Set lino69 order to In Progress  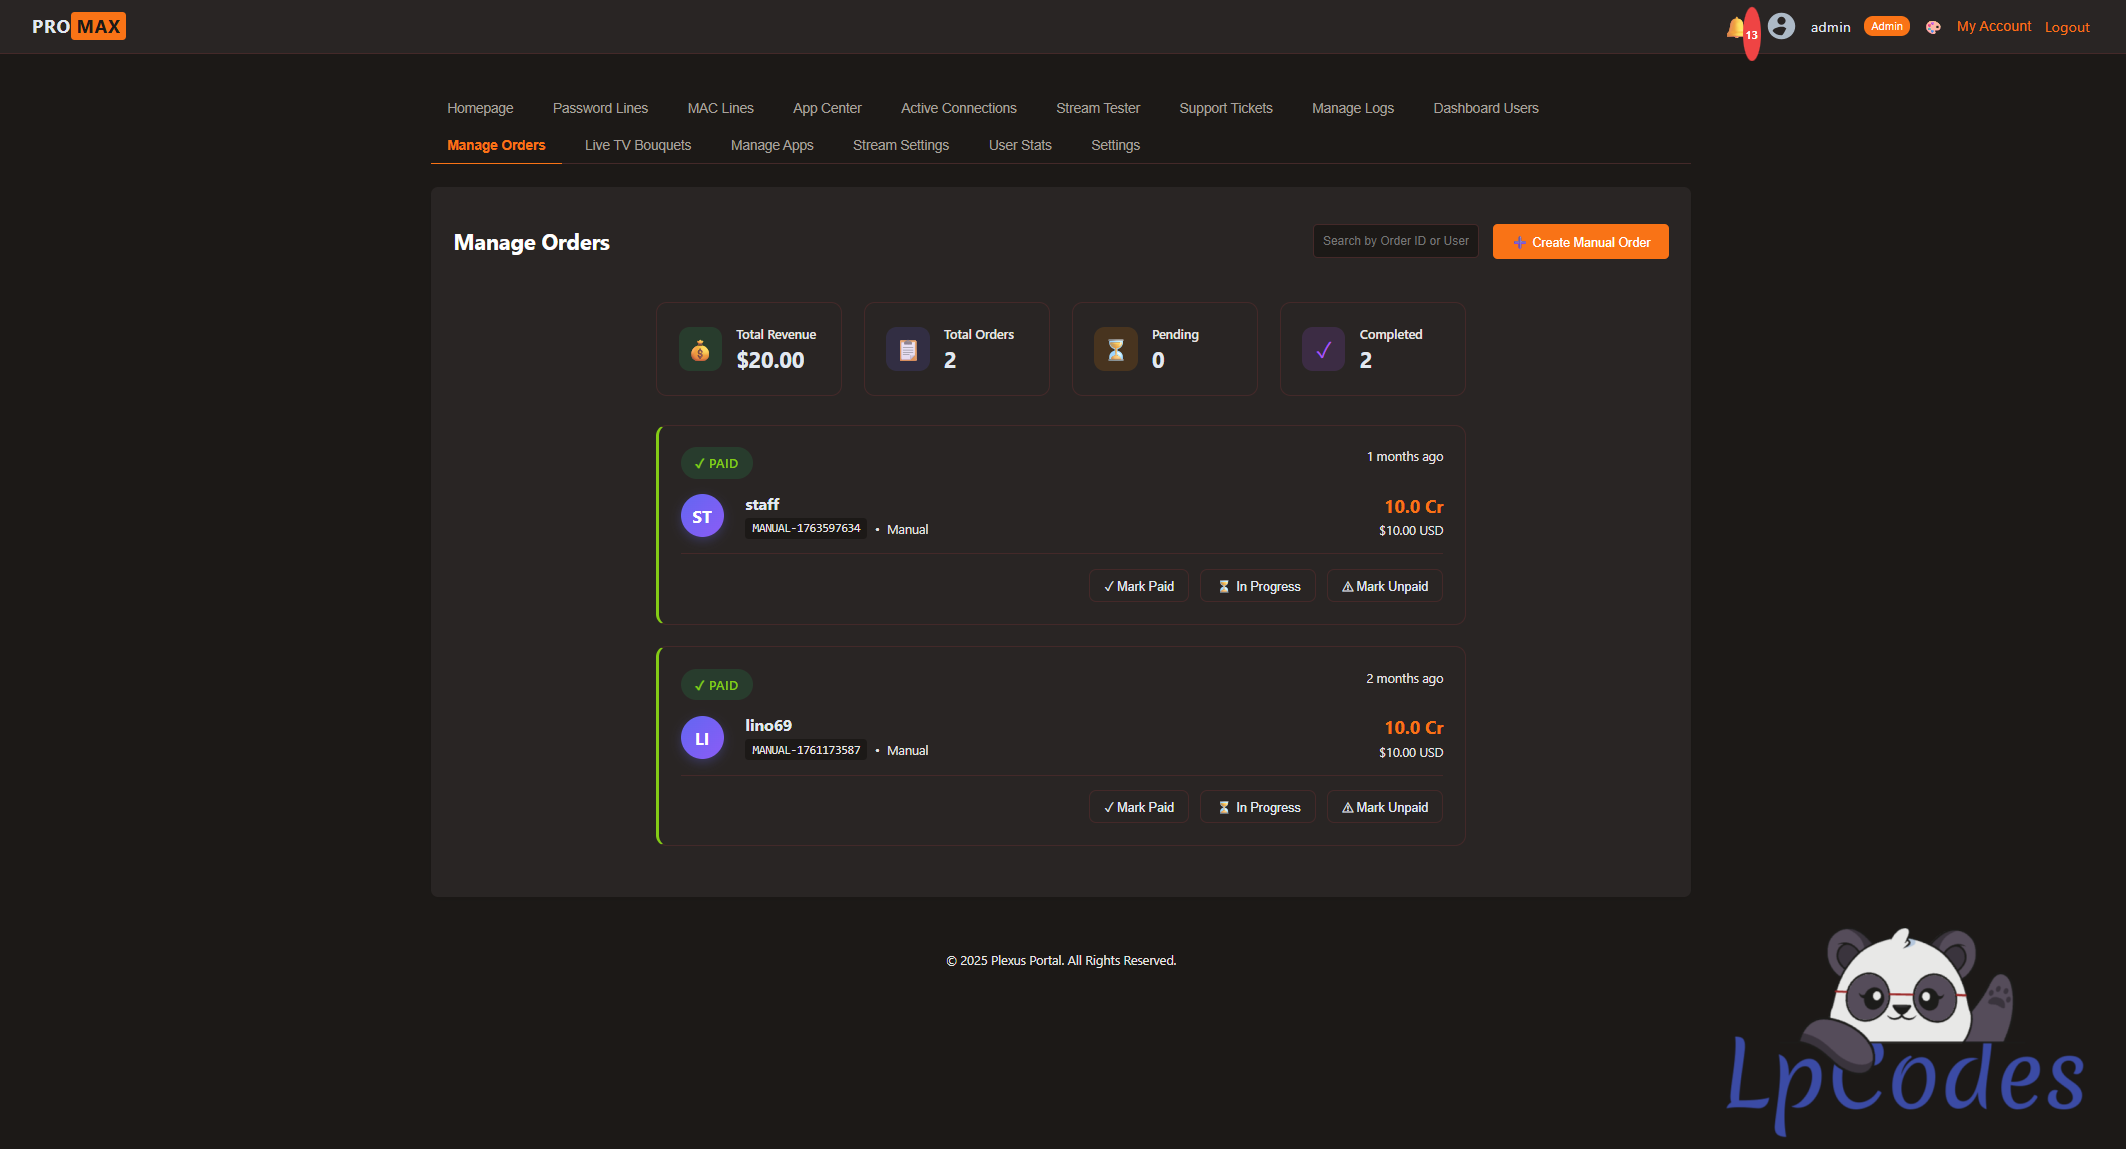click(1258, 807)
